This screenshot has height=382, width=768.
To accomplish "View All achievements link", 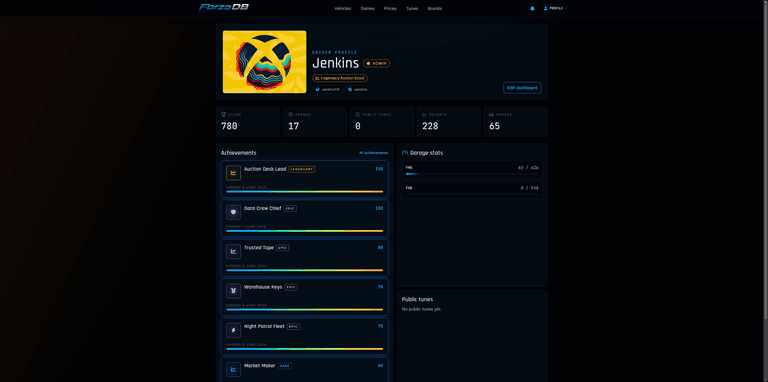I will point(373,153).
